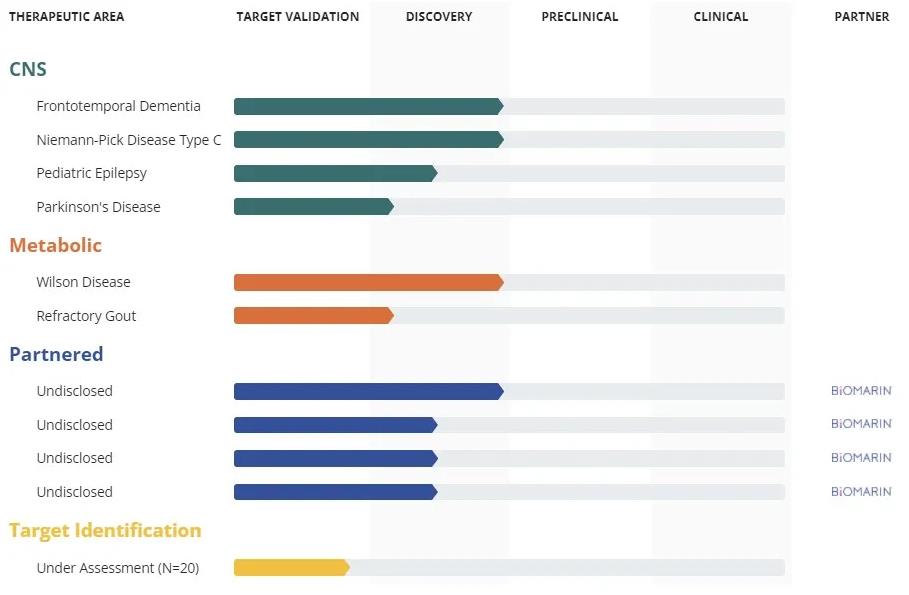Click the BioMarin logo beside the longest Partnered bar
The height and width of the screenshot is (595, 909).
click(x=860, y=391)
